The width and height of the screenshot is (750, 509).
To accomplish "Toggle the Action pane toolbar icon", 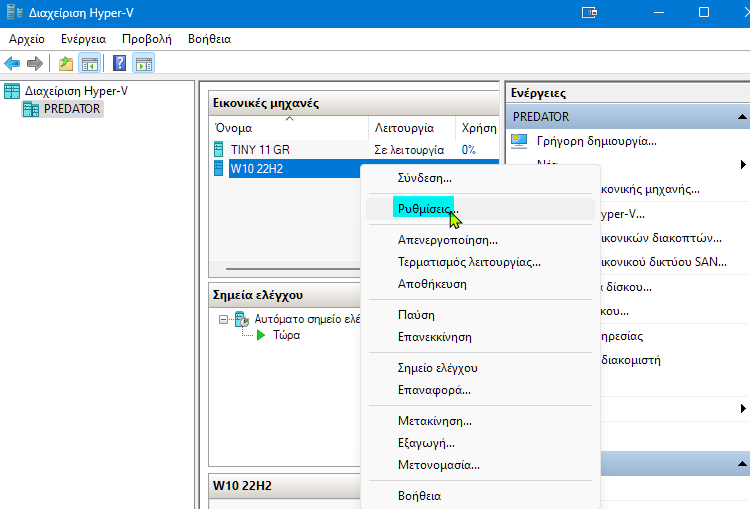I will (x=143, y=63).
